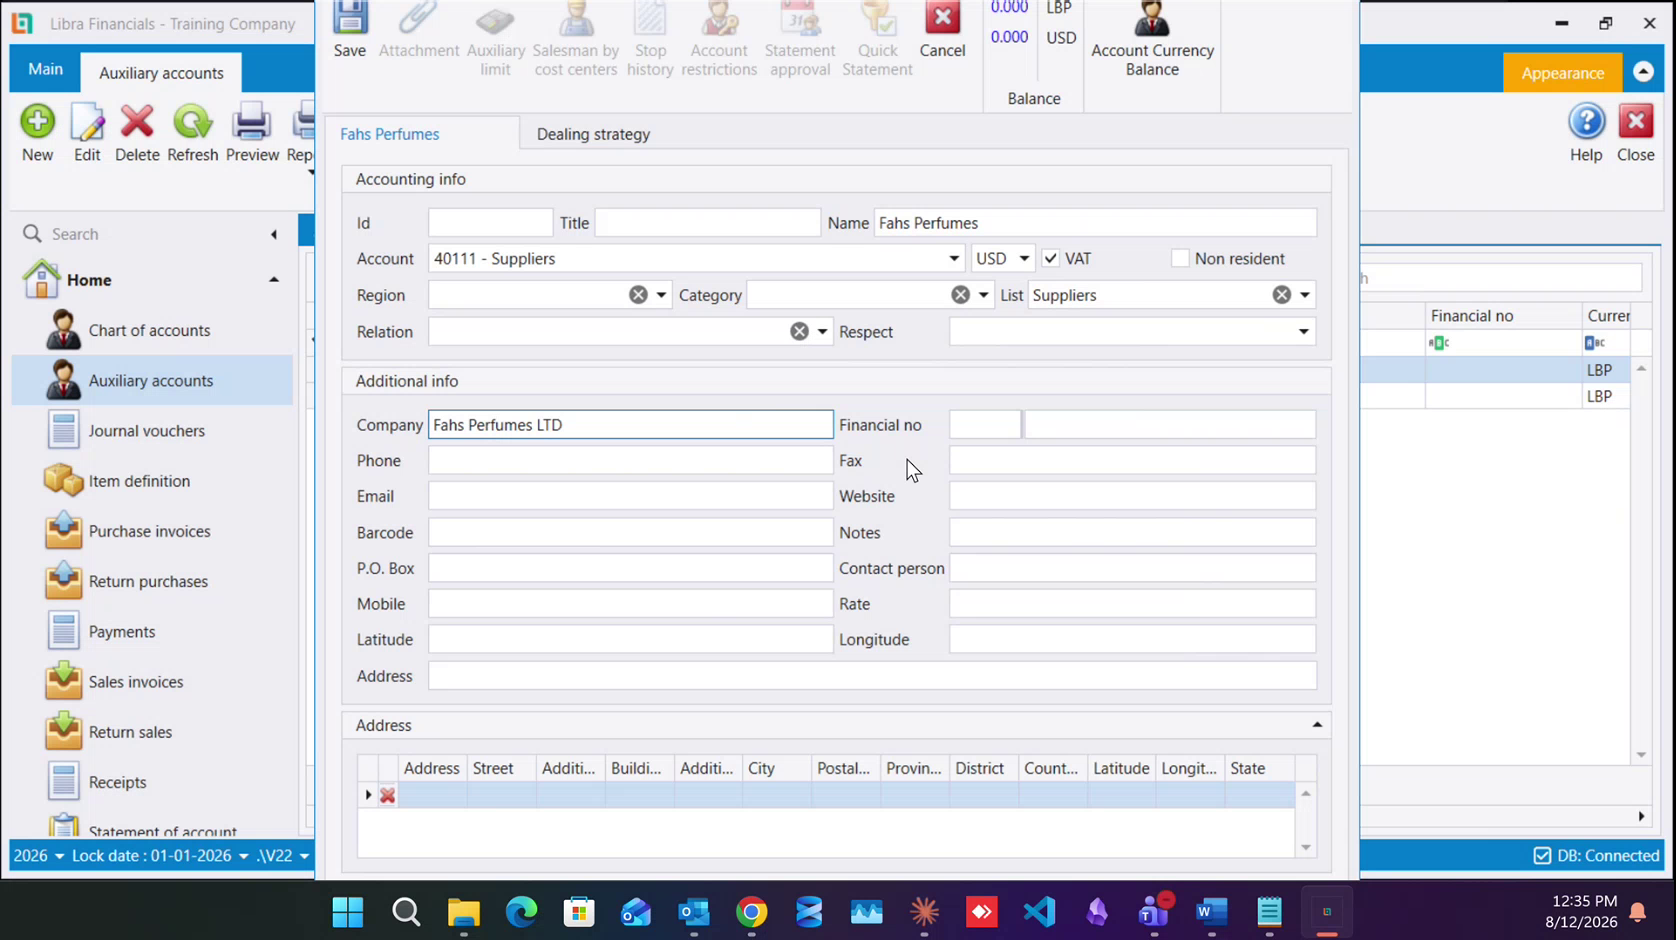The image size is (1676, 940).
Task: Open Item definition in sidebar
Action: click(139, 481)
